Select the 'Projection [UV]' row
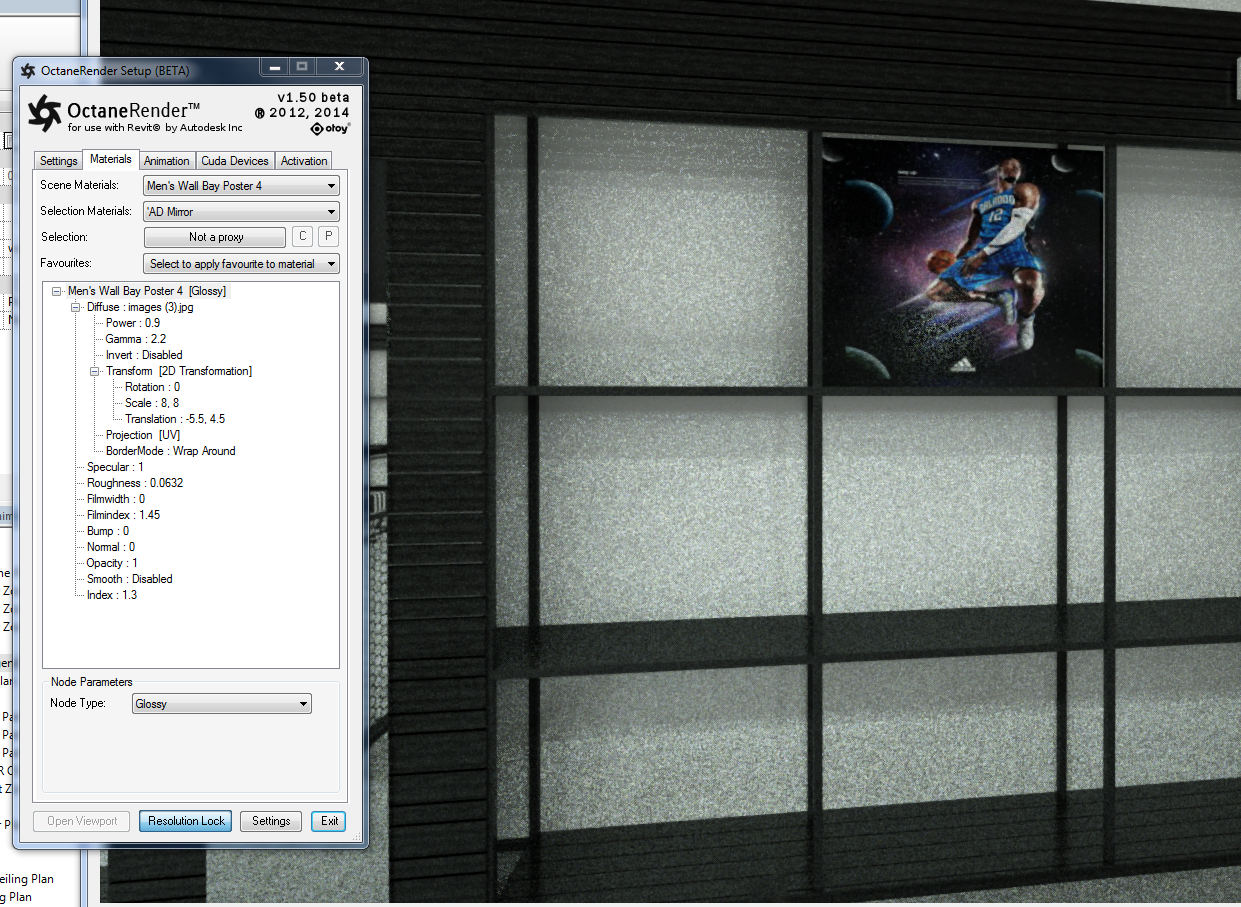Viewport: 1241px width, 907px height. pos(143,435)
